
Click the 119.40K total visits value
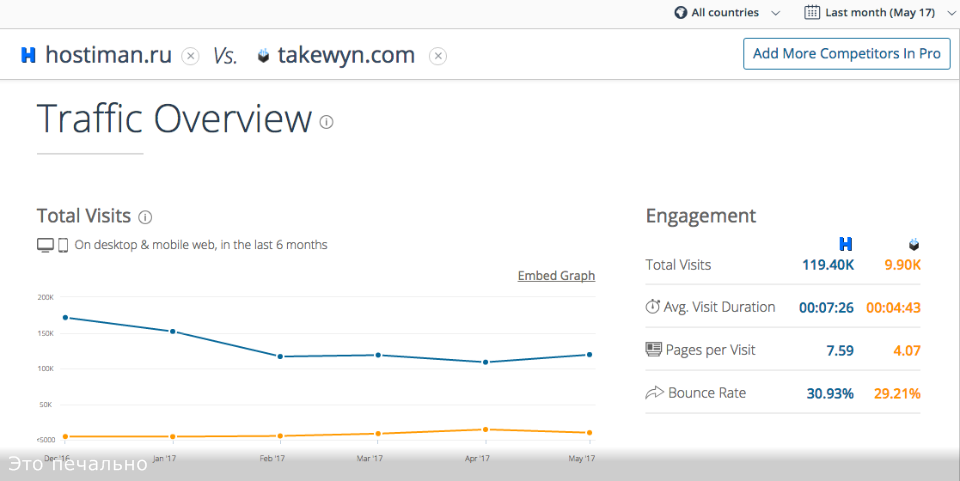(x=828, y=265)
